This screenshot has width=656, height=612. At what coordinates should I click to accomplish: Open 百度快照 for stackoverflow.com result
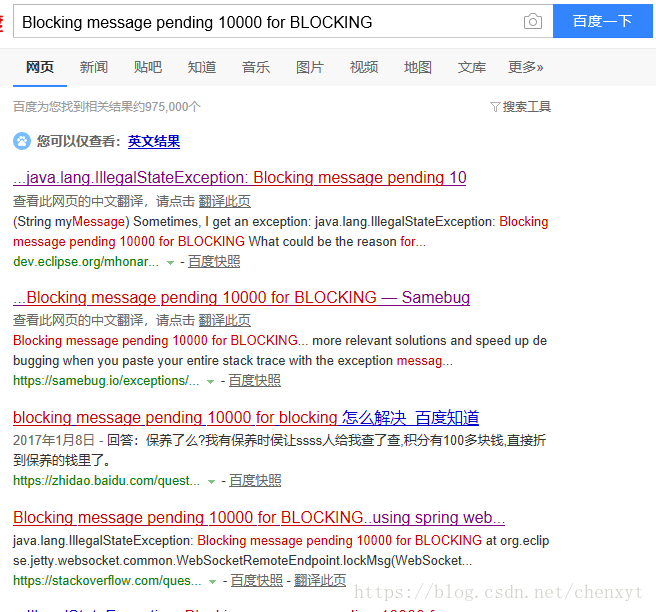[x=256, y=581]
